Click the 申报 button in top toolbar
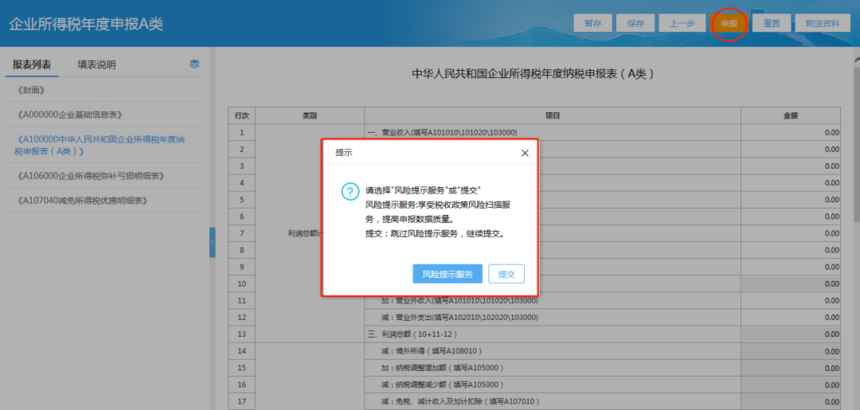The image size is (860, 410). [729, 24]
